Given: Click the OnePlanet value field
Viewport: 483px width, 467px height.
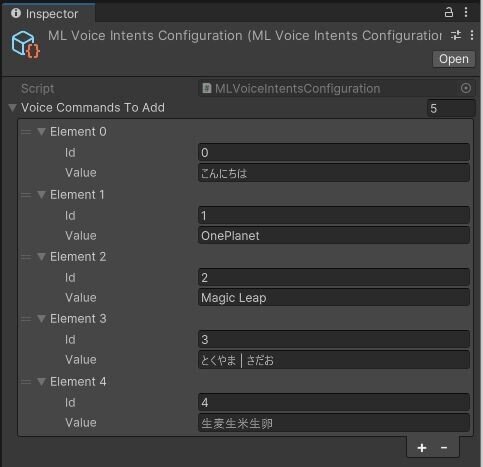Looking at the screenshot, I should tap(334, 236).
